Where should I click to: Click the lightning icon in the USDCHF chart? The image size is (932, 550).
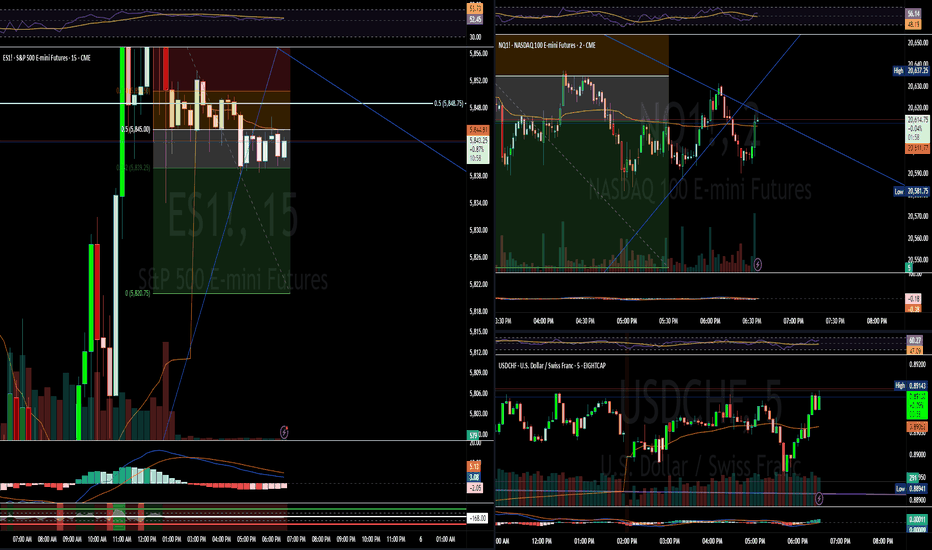[x=819, y=498]
